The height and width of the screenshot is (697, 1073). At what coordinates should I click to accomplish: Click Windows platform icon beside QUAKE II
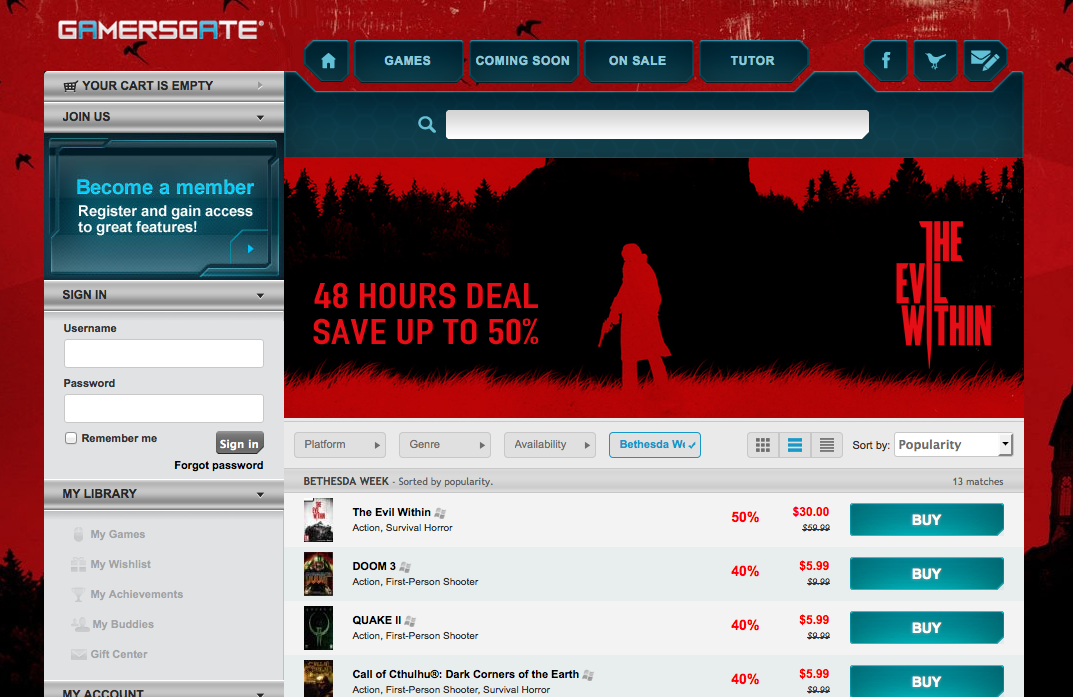pos(410,621)
